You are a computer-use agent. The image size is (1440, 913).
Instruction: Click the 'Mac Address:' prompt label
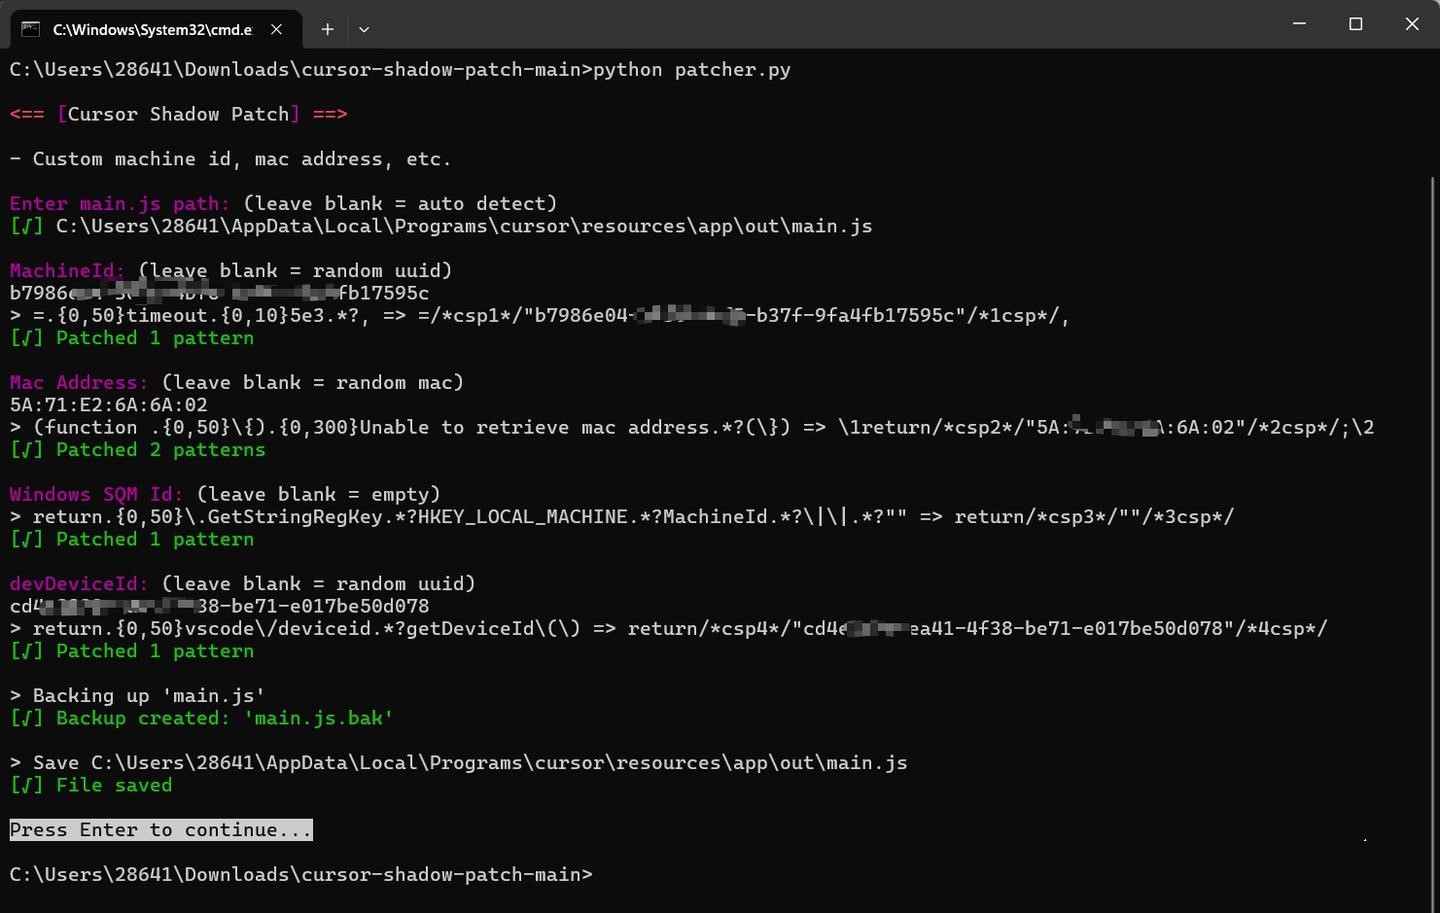pyautogui.click(x=79, y=383)
